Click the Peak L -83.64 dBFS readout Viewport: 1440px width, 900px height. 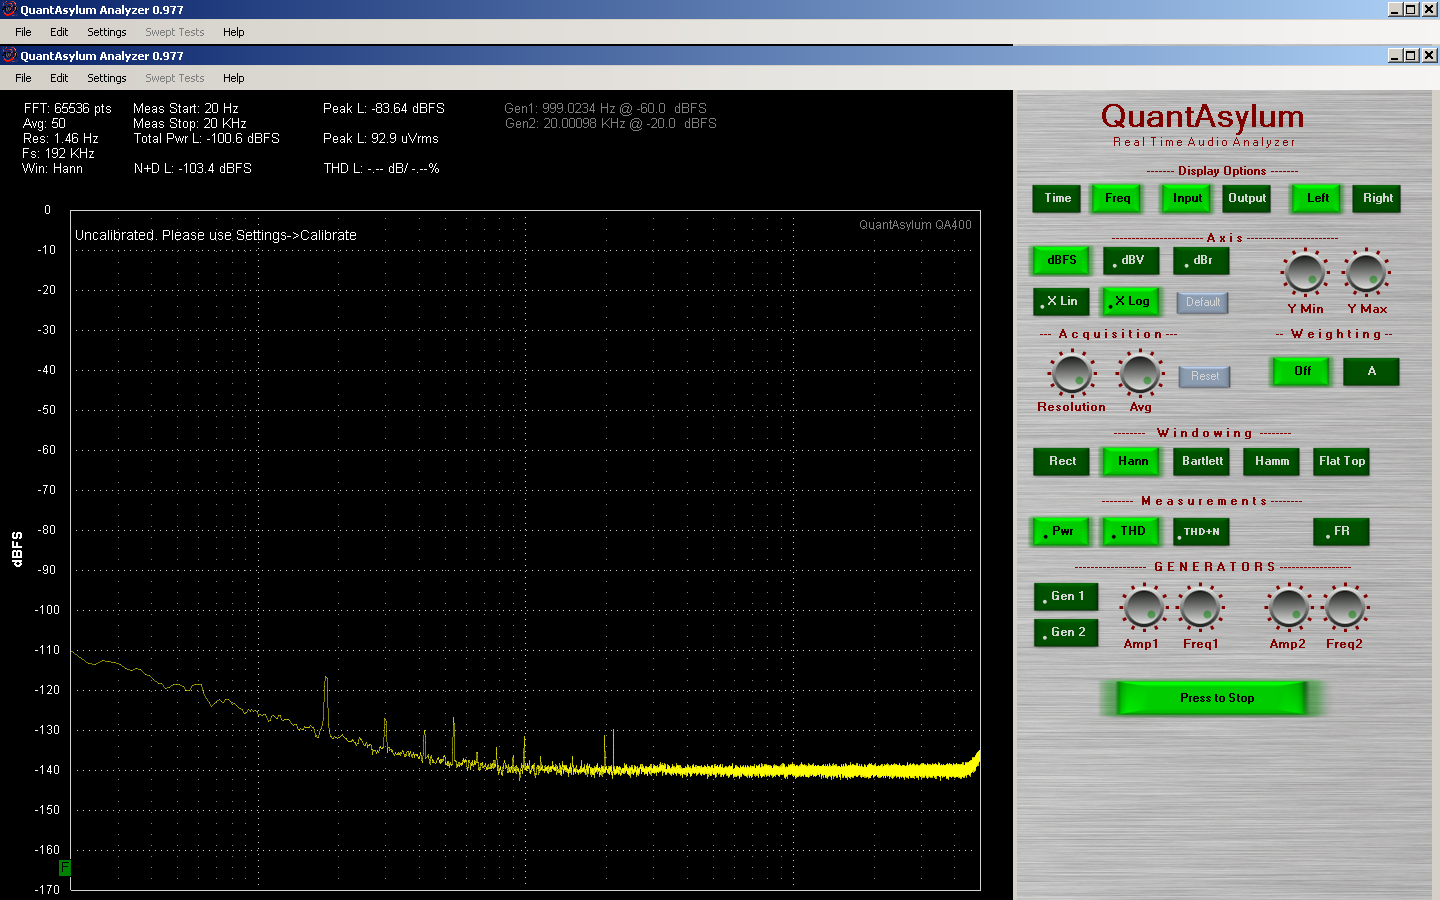[x=384, y=108]
